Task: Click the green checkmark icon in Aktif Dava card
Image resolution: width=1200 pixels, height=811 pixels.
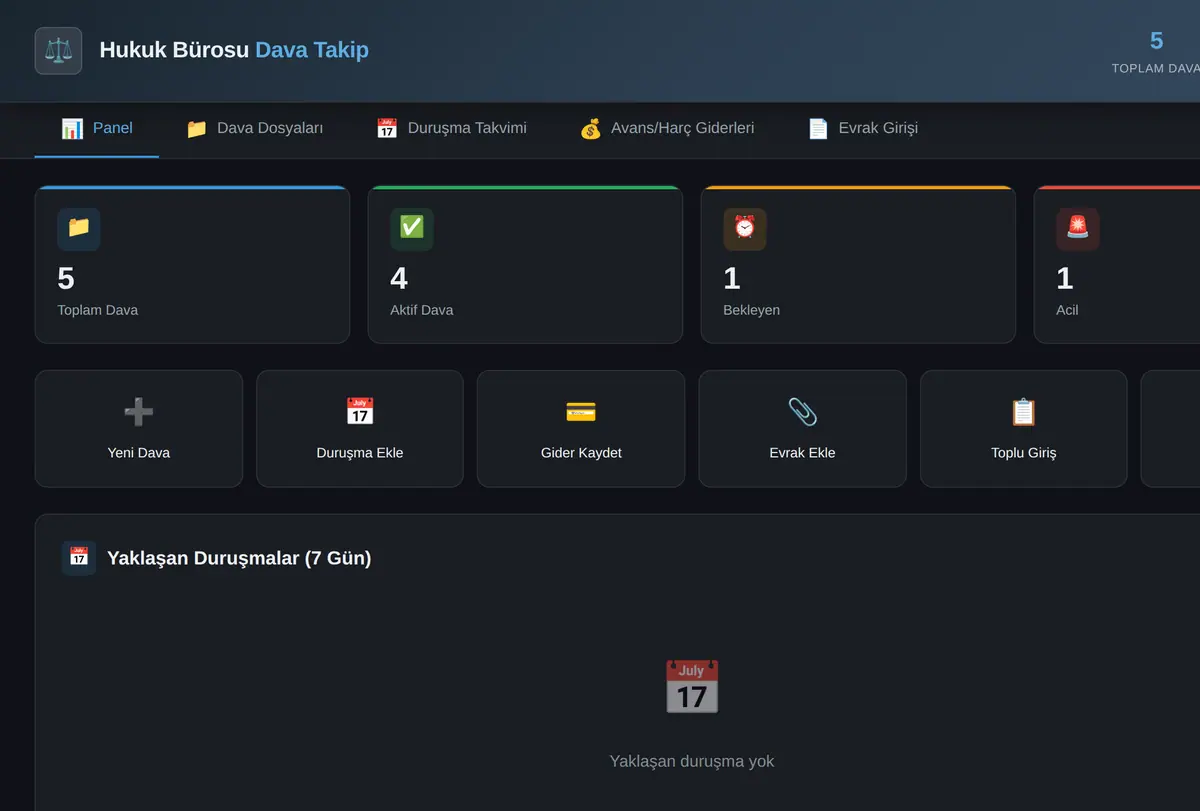Action: click(x=412, y=228)
